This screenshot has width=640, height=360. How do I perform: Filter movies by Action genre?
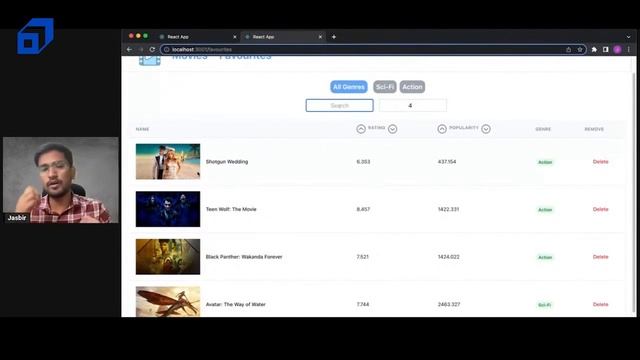[x=412, y=87]
